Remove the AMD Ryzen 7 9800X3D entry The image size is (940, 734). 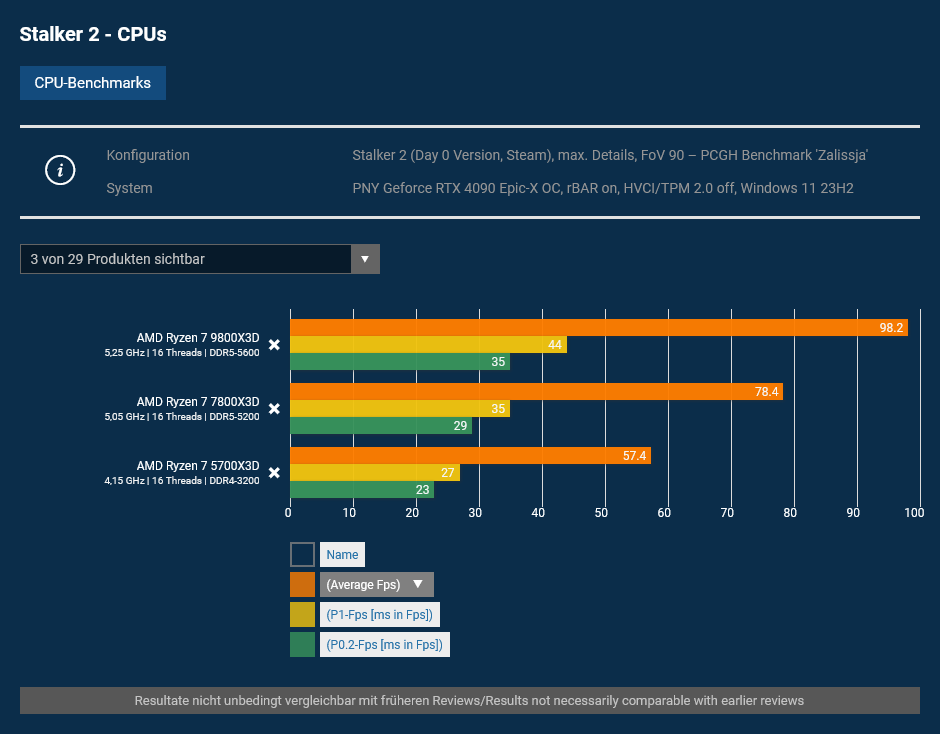[x=274, y=345]
